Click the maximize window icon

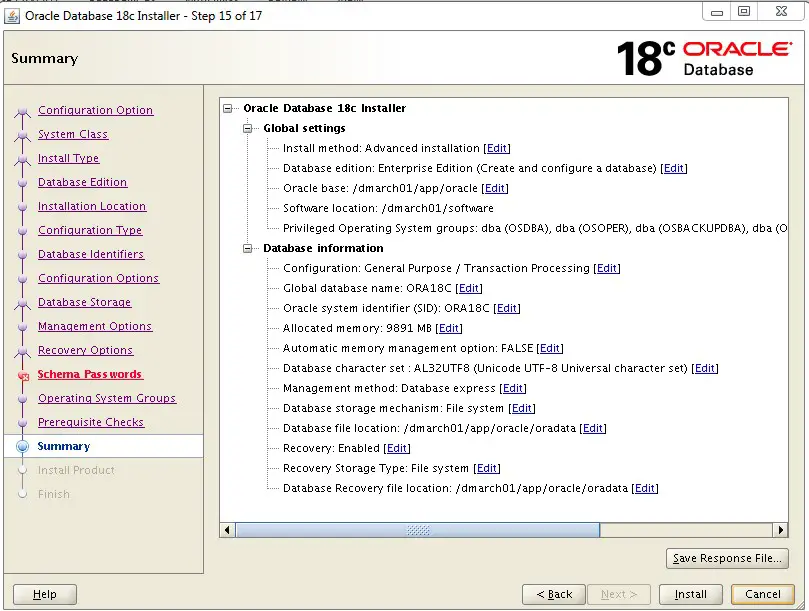(x=743, y=11)
